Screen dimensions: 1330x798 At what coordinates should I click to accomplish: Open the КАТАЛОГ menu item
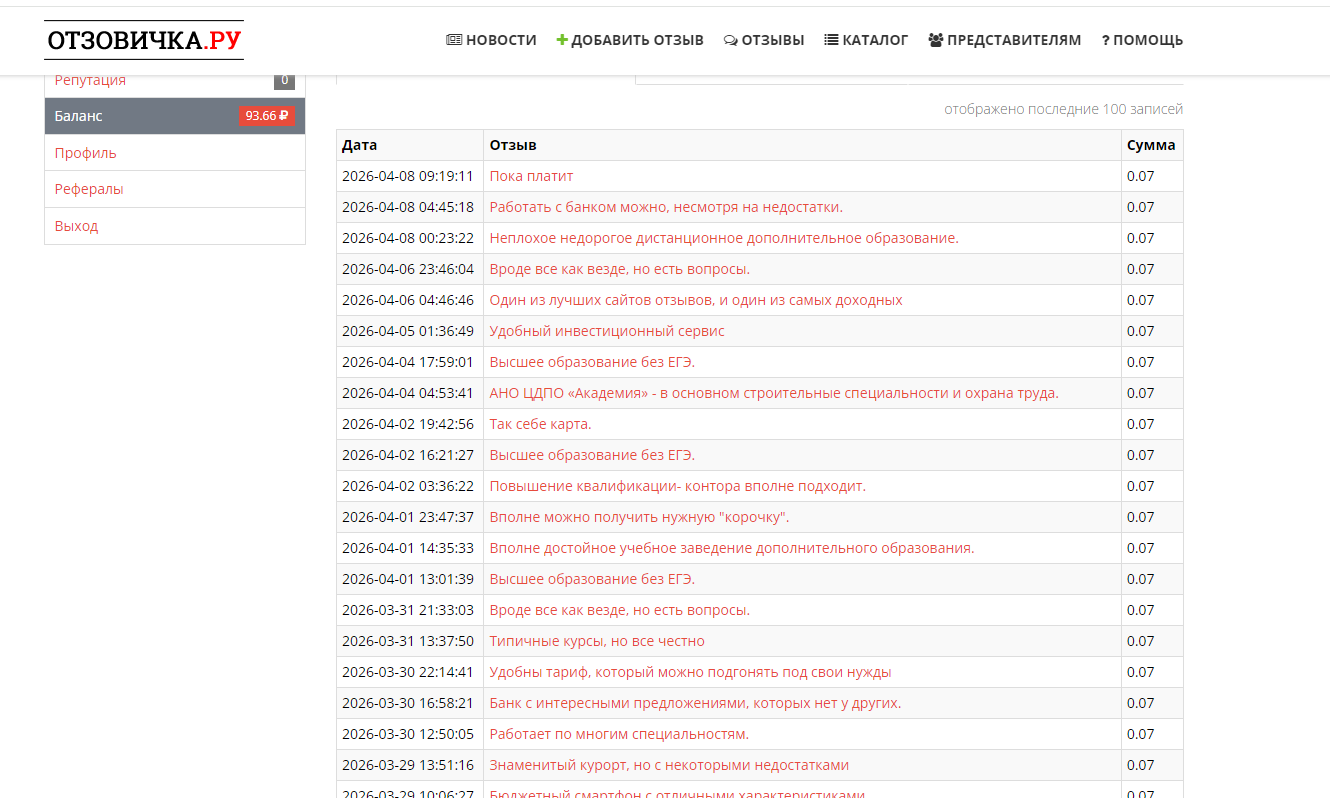pos(866,40)
